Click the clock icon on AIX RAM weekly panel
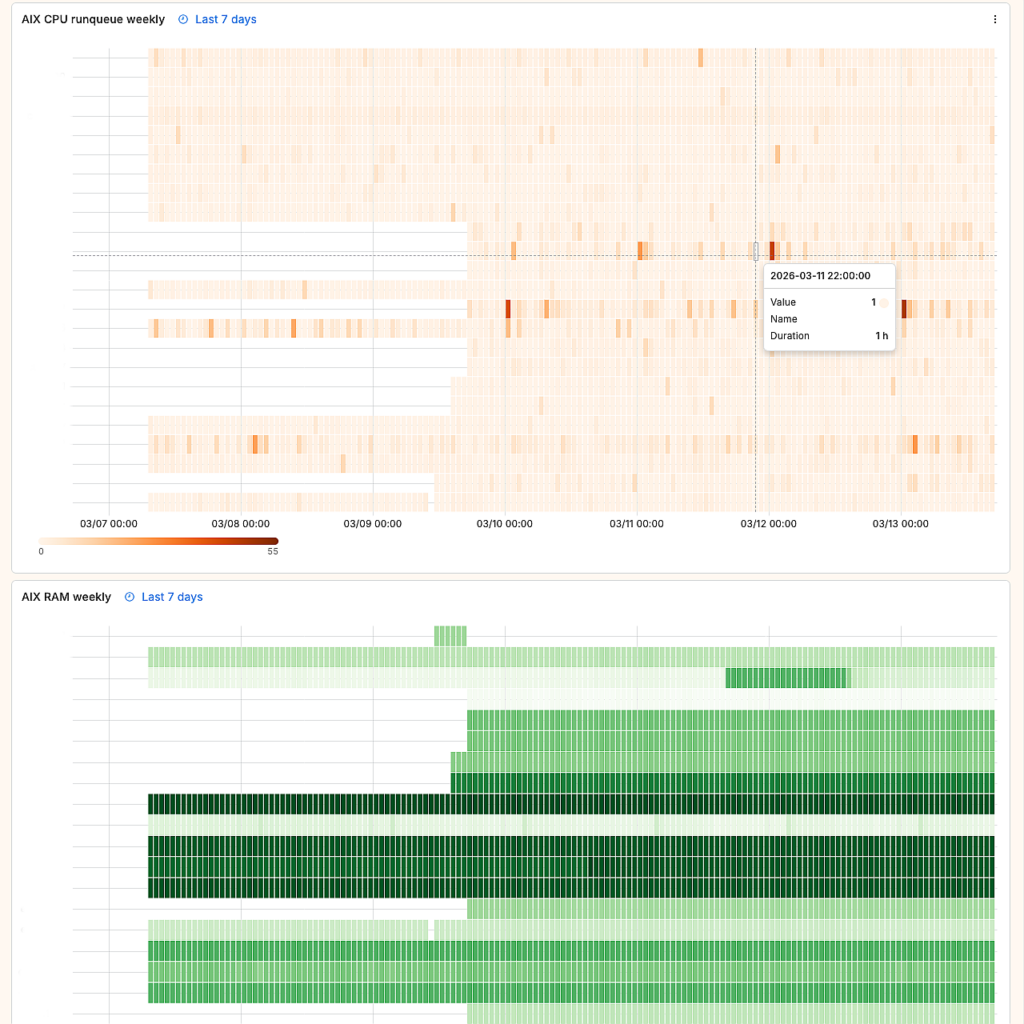 pos(129,597)
